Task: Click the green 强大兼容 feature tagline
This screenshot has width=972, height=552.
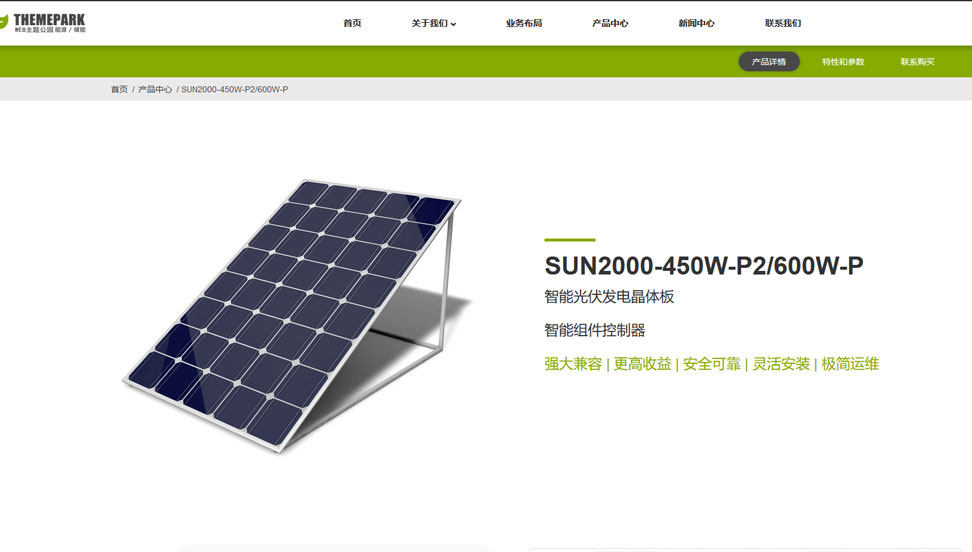Action: click(573, 364)
